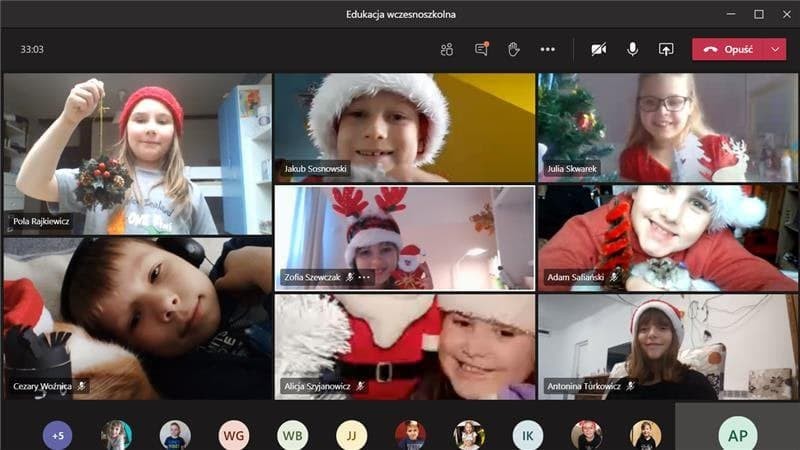Click the Jakub Sosnowski name label
This screenshot has height=450, width=800.
coord(315,168)
